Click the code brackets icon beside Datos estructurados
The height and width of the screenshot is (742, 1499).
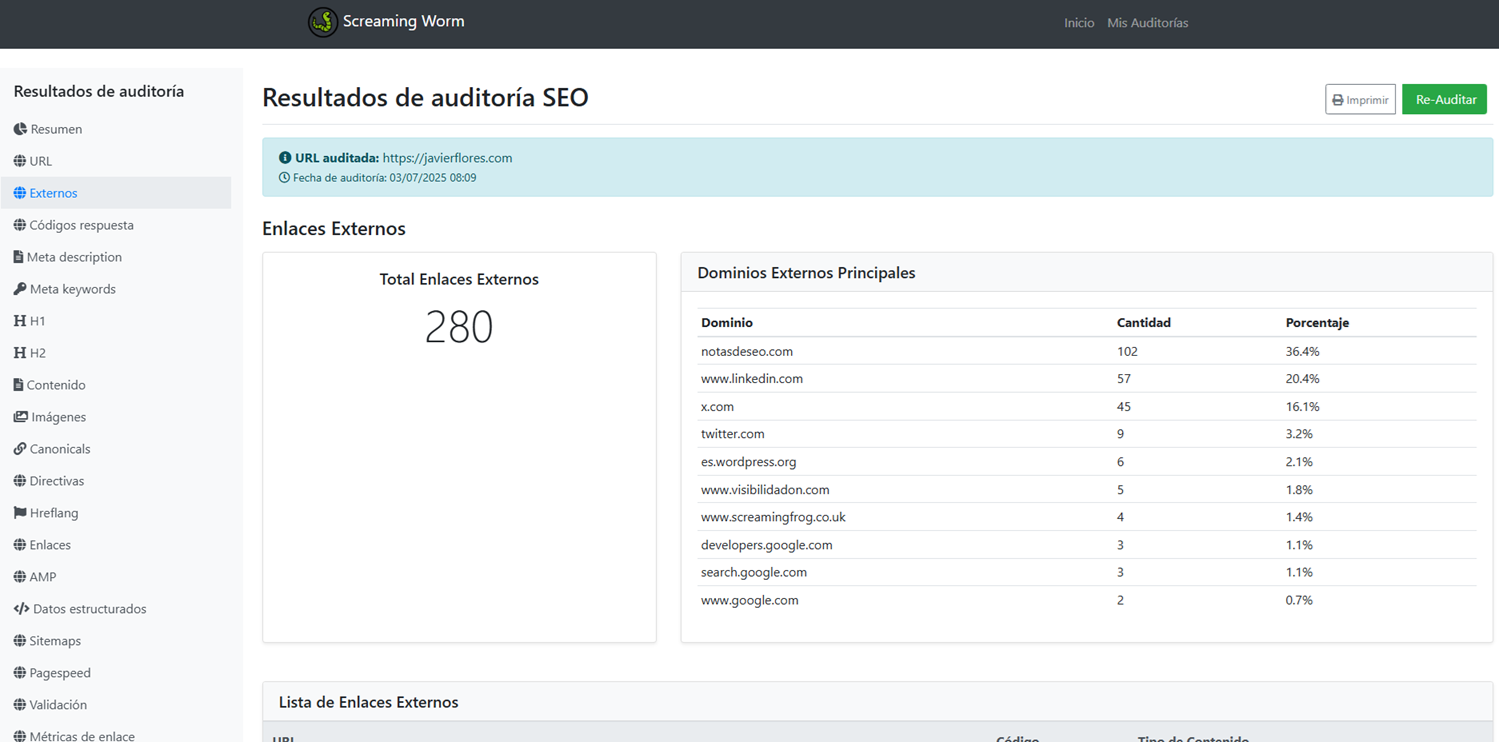[22, 609]
